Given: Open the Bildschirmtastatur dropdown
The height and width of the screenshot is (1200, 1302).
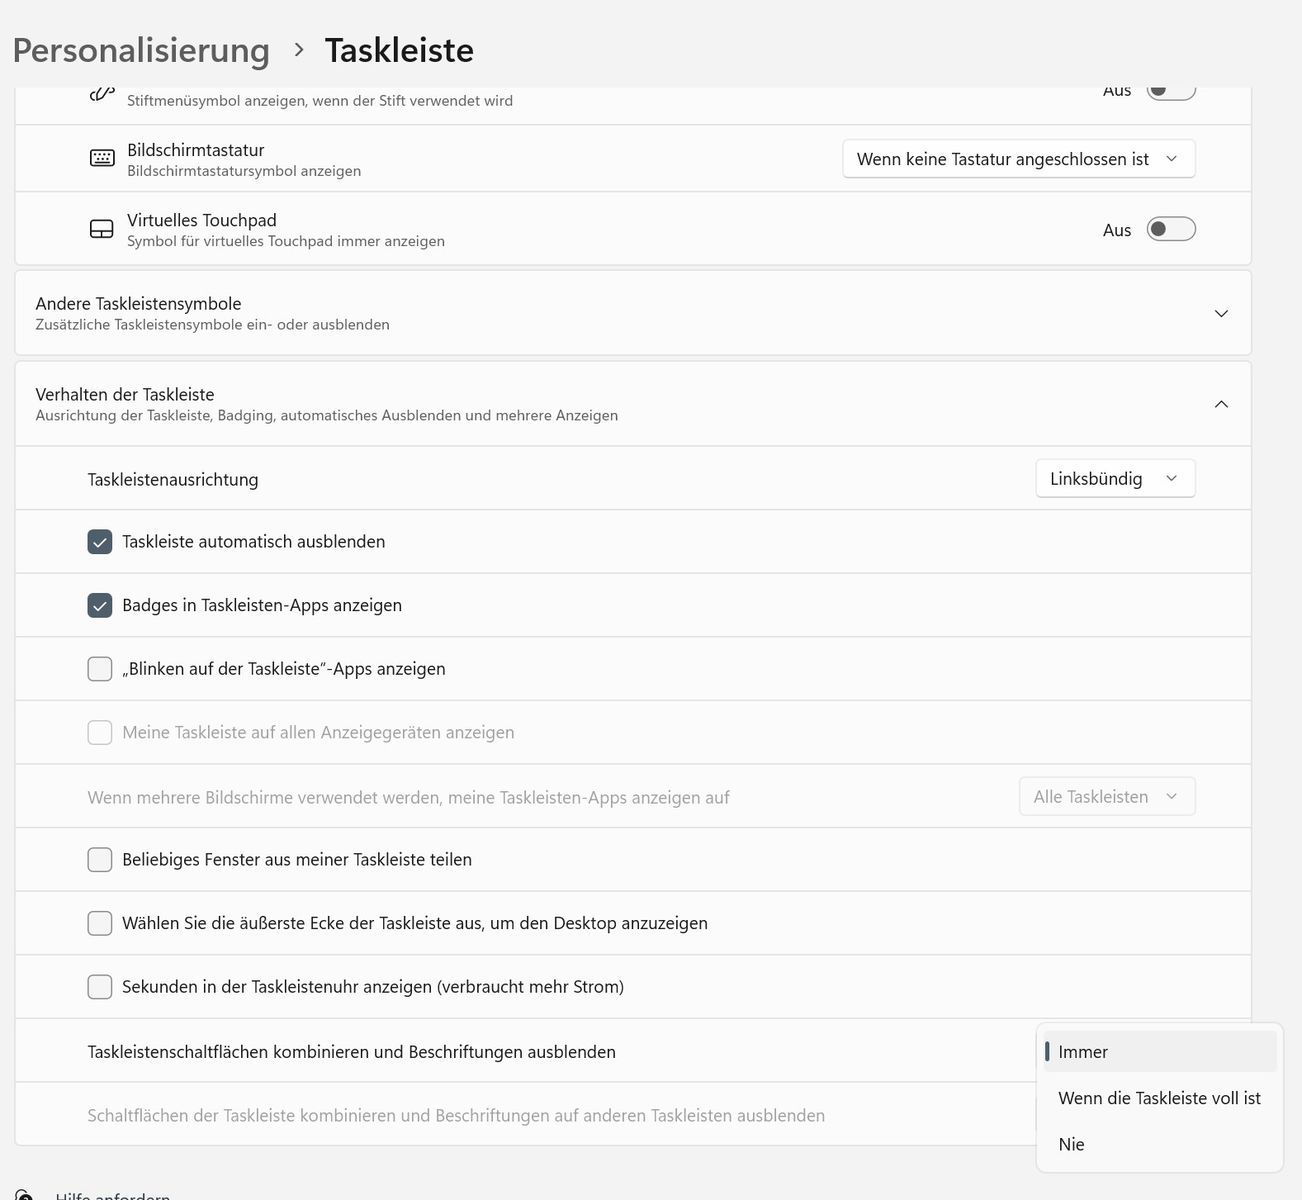Looking at the screenshot, I should tap(1018, 159).
